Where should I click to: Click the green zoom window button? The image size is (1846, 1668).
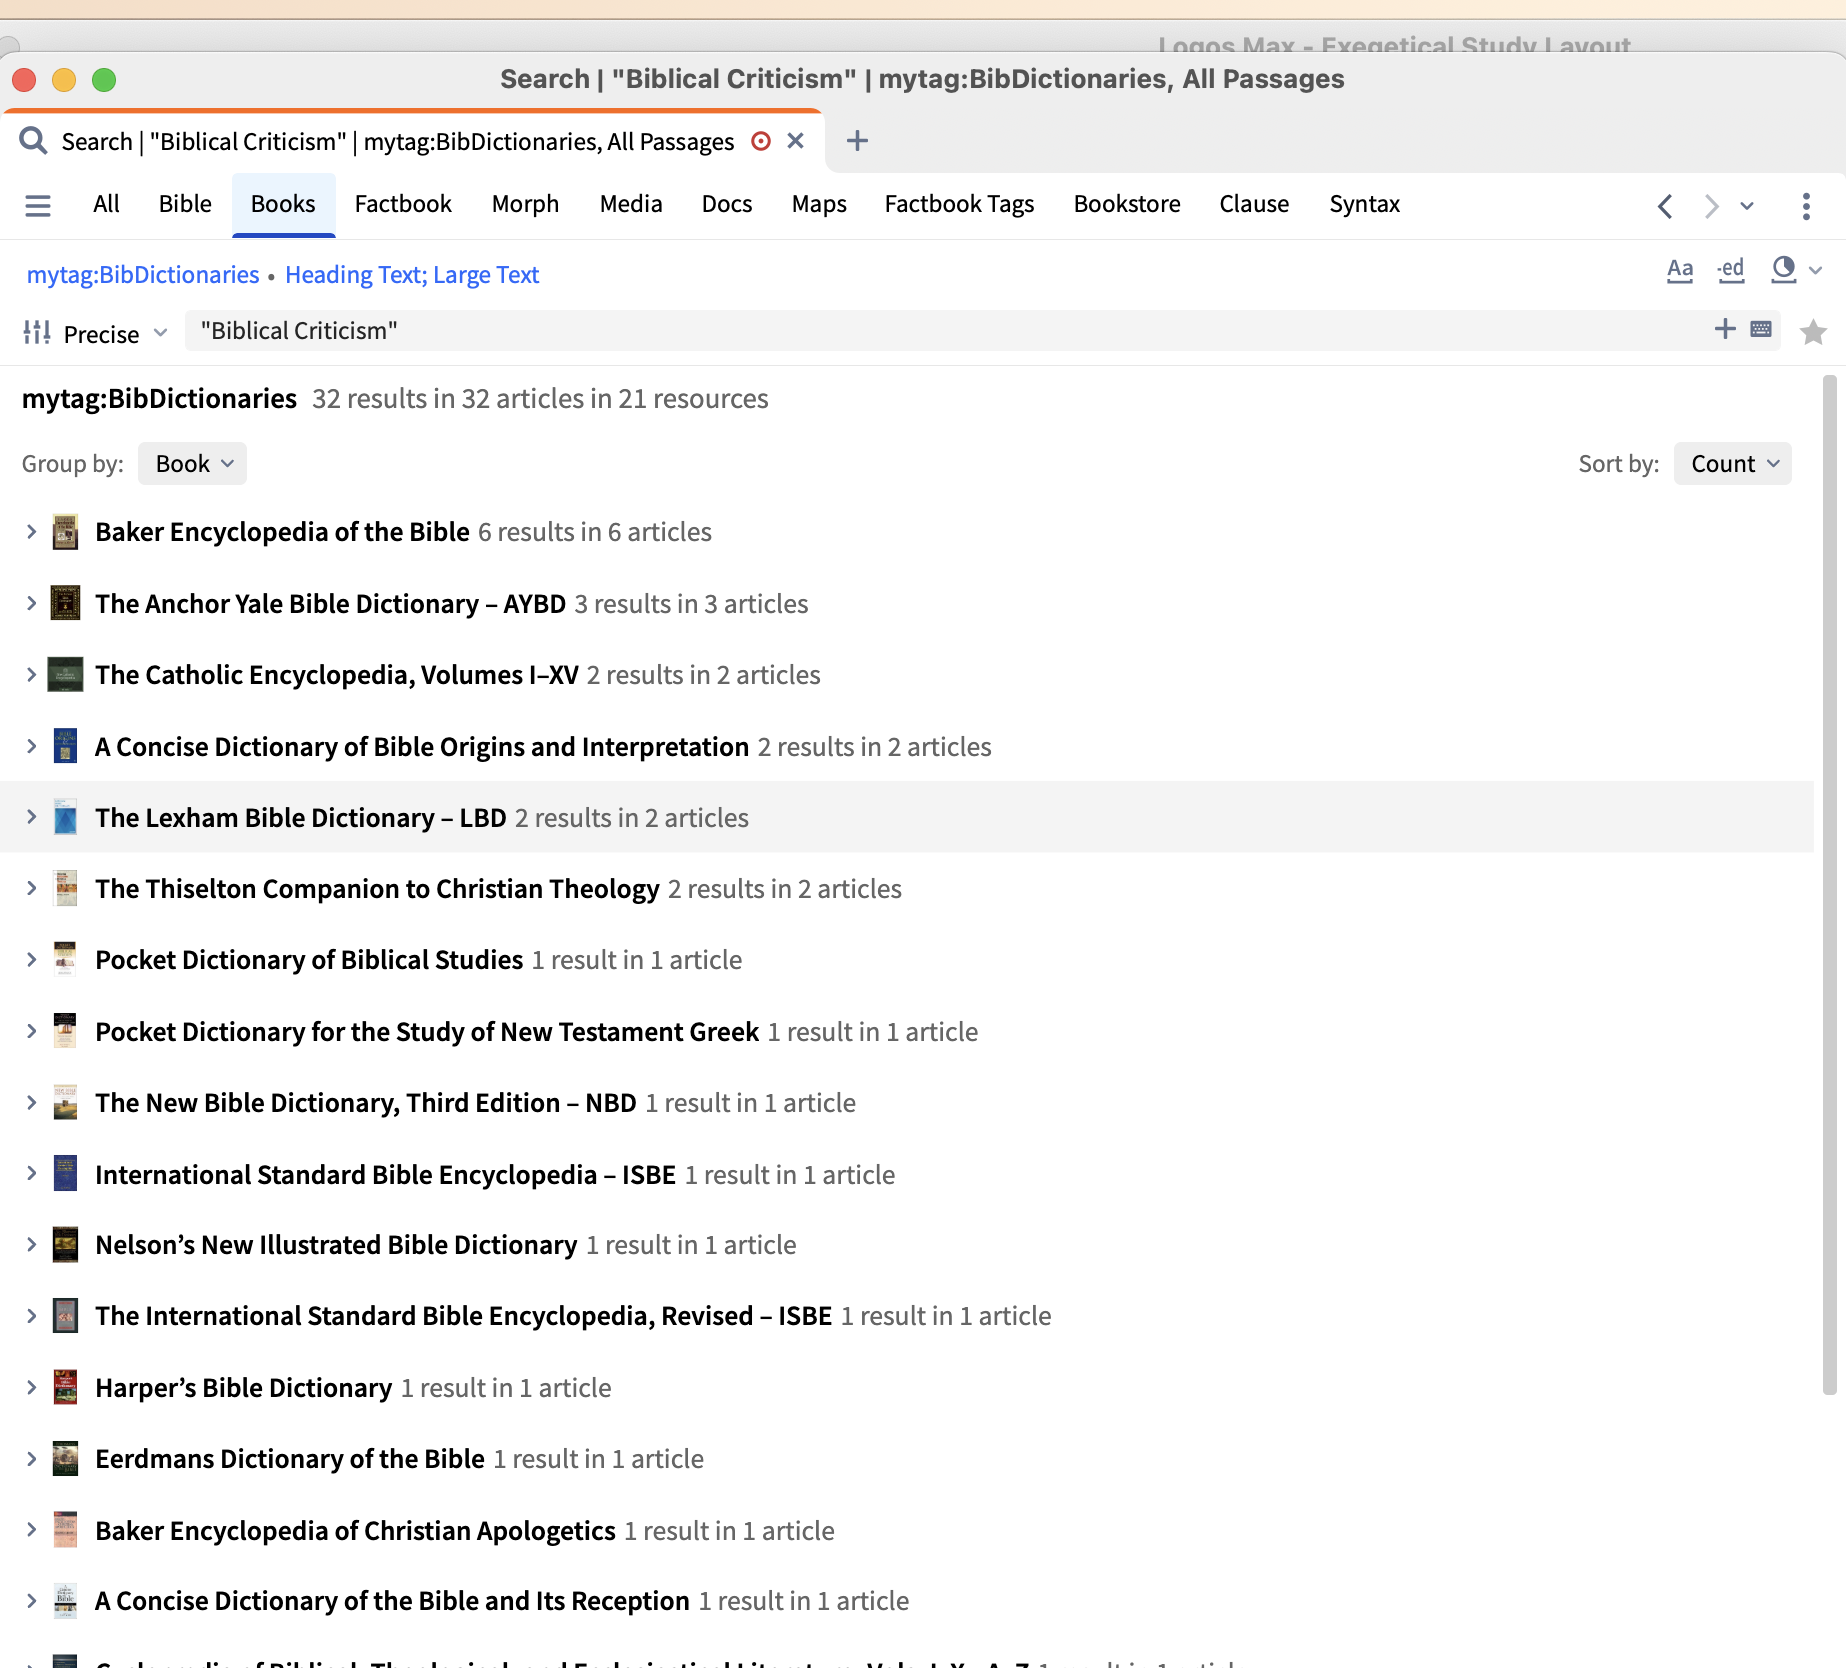click(x=104, y=79)
